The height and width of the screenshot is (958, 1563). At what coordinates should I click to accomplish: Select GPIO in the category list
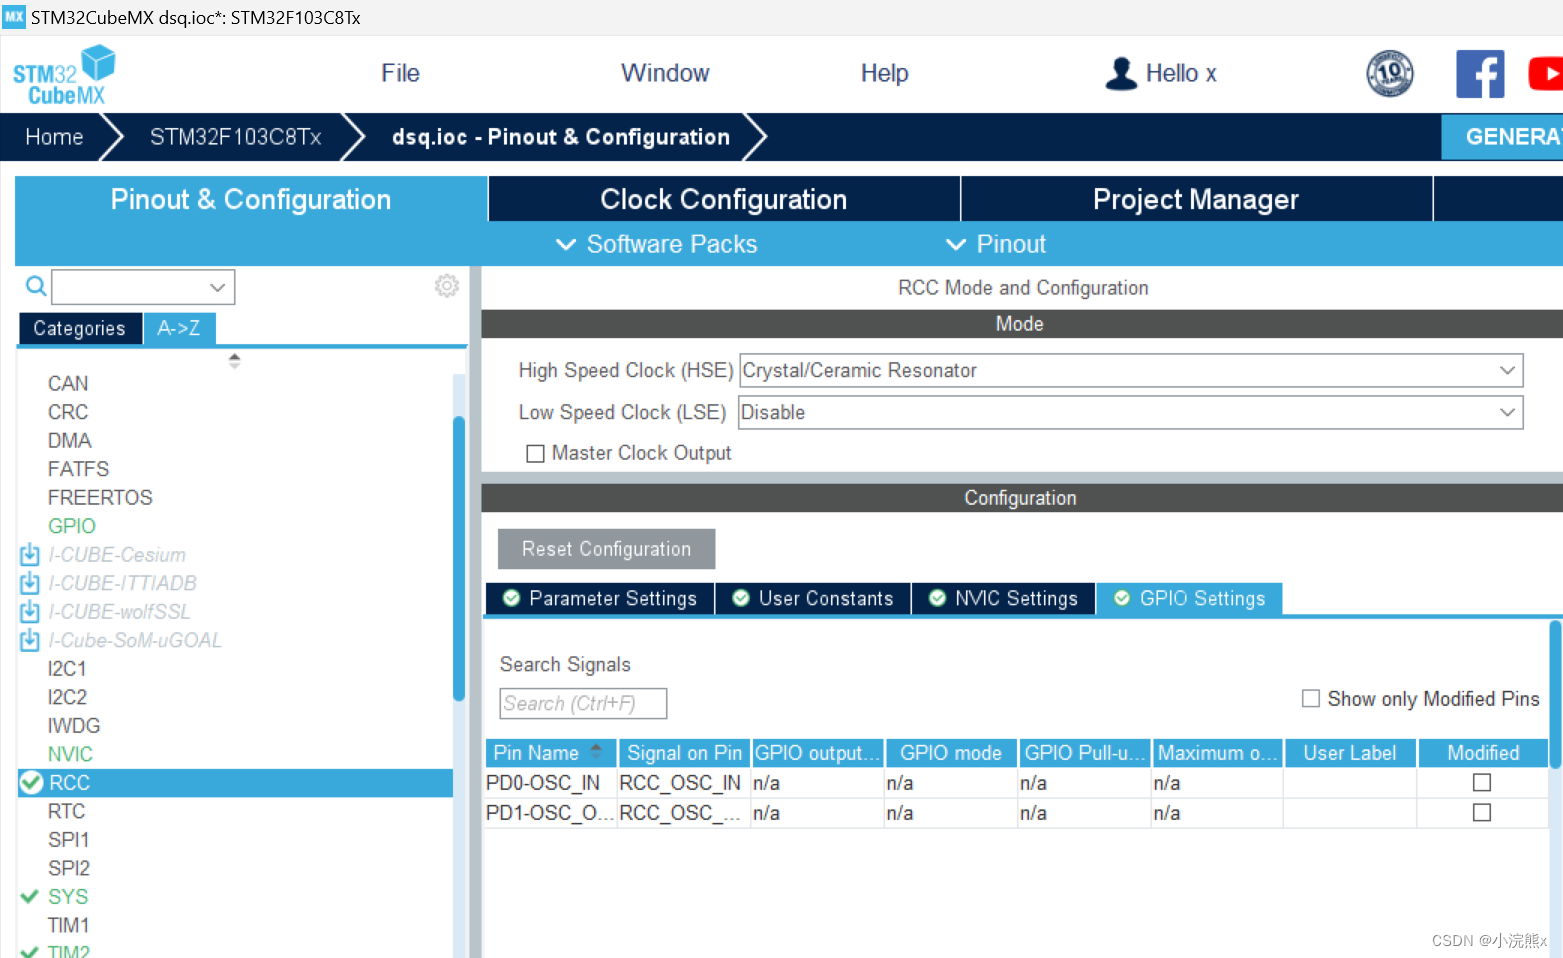(x=72, y=526)
